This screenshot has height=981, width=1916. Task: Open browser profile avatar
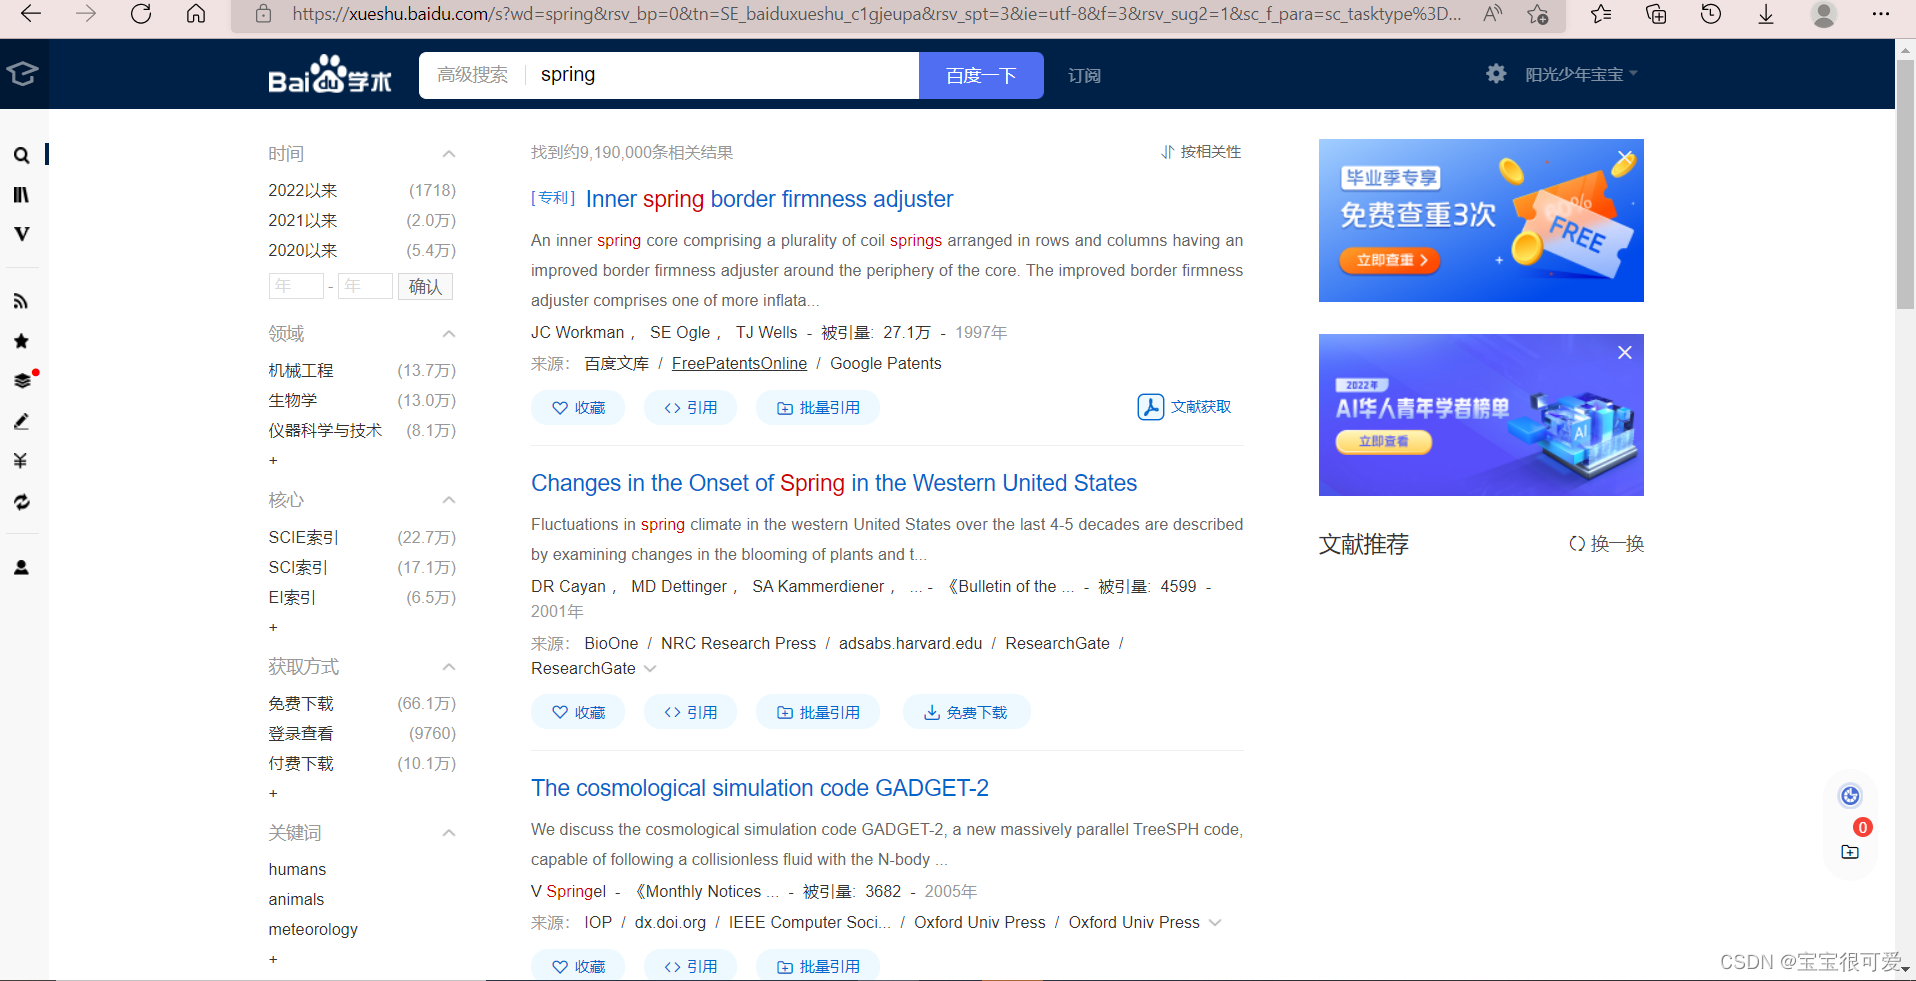(x=1824, y=14)
